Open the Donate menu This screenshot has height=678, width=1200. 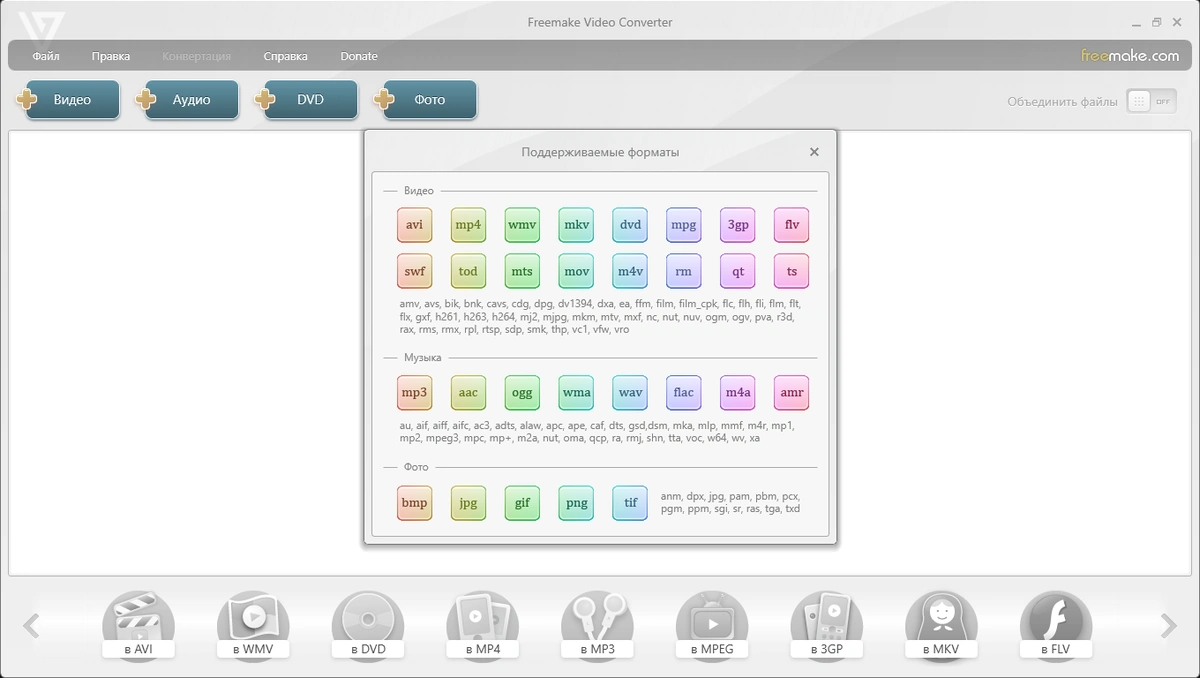(x=359, y=56)
